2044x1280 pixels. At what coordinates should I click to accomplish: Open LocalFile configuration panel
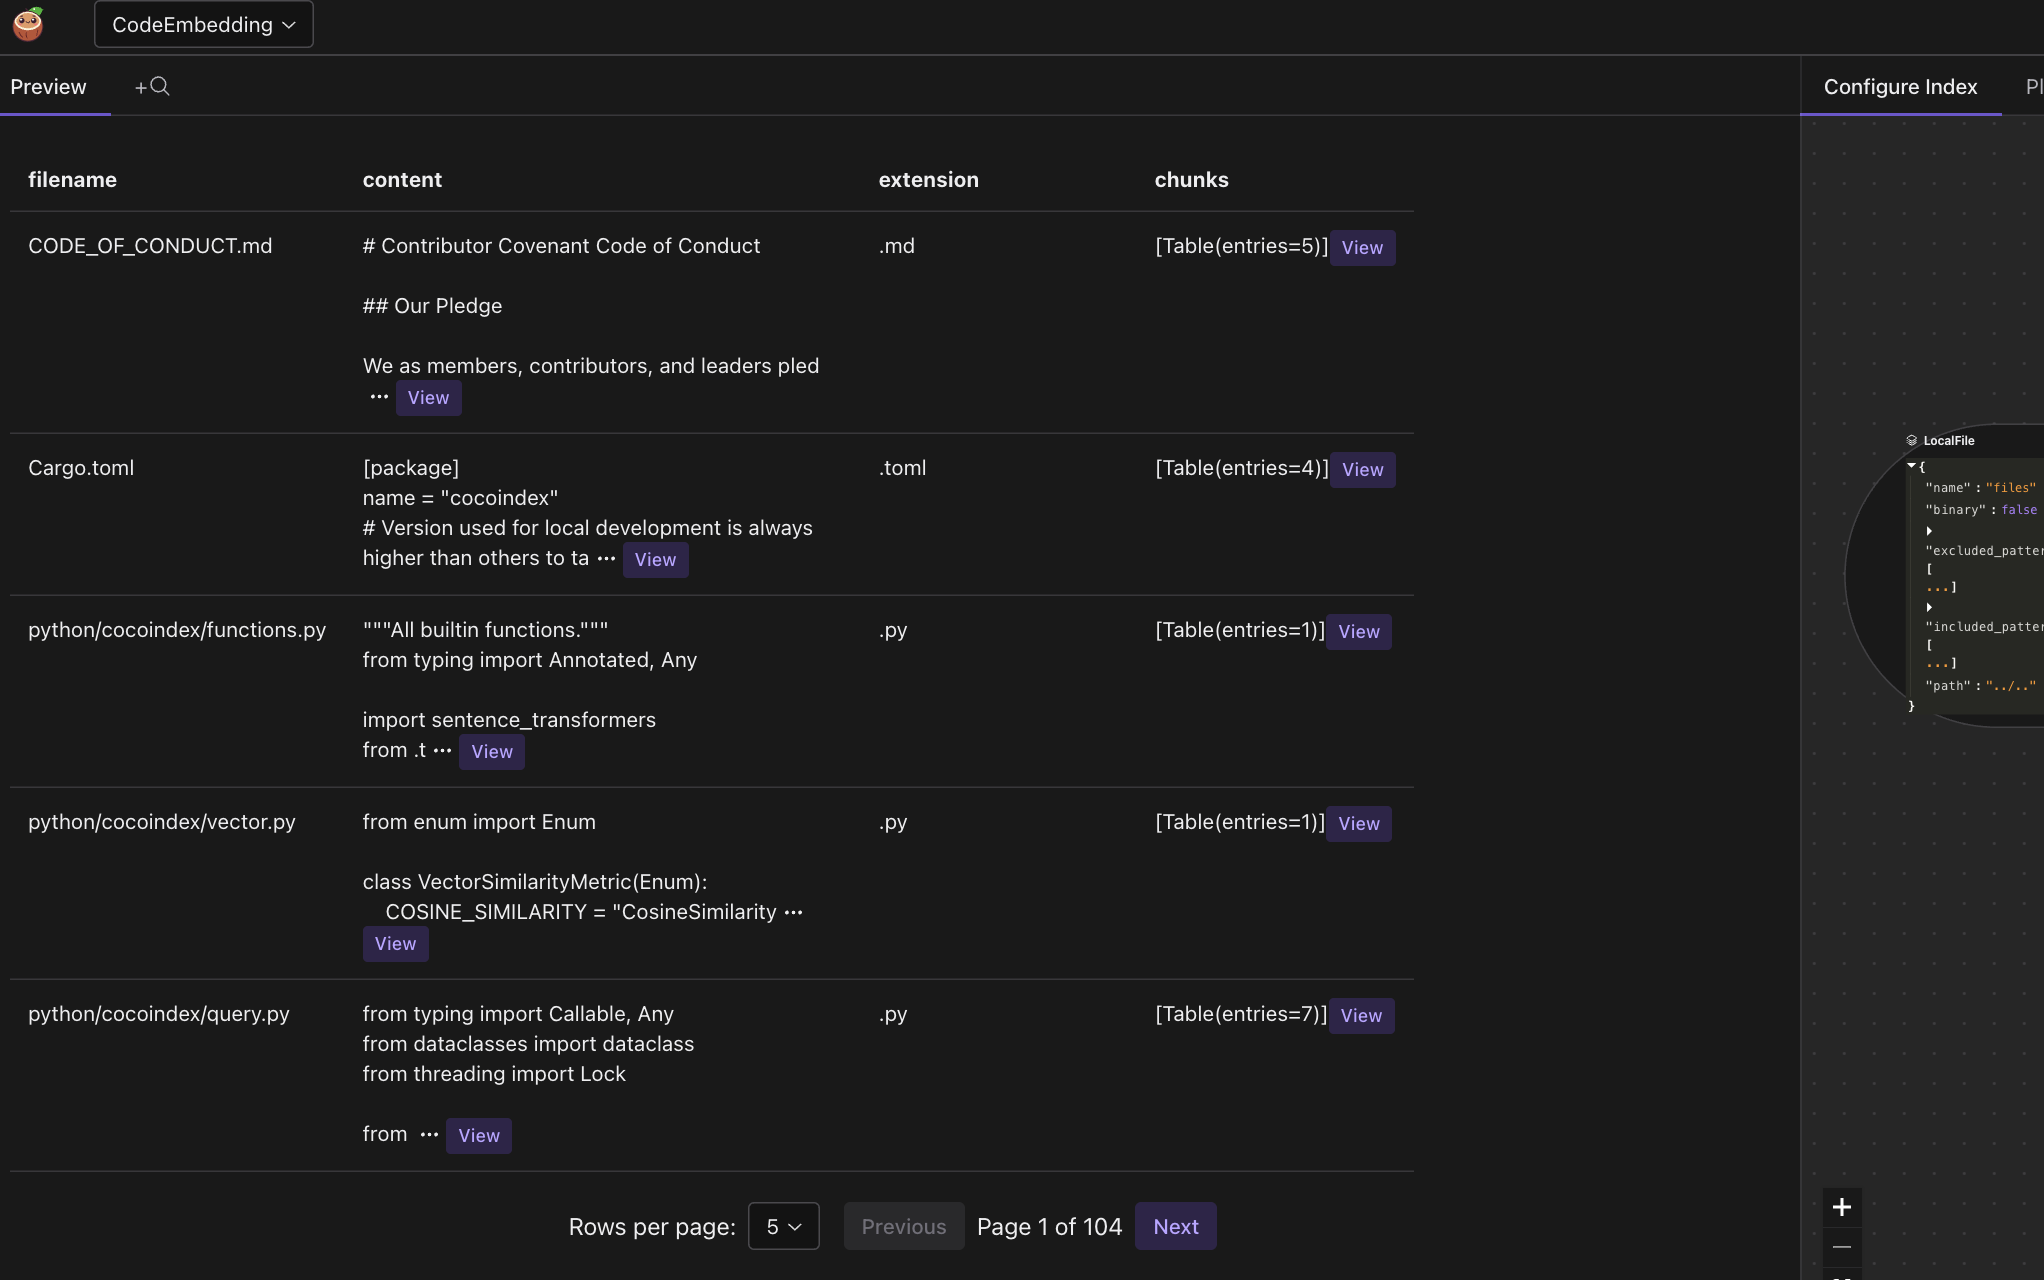pos(1948,439)
